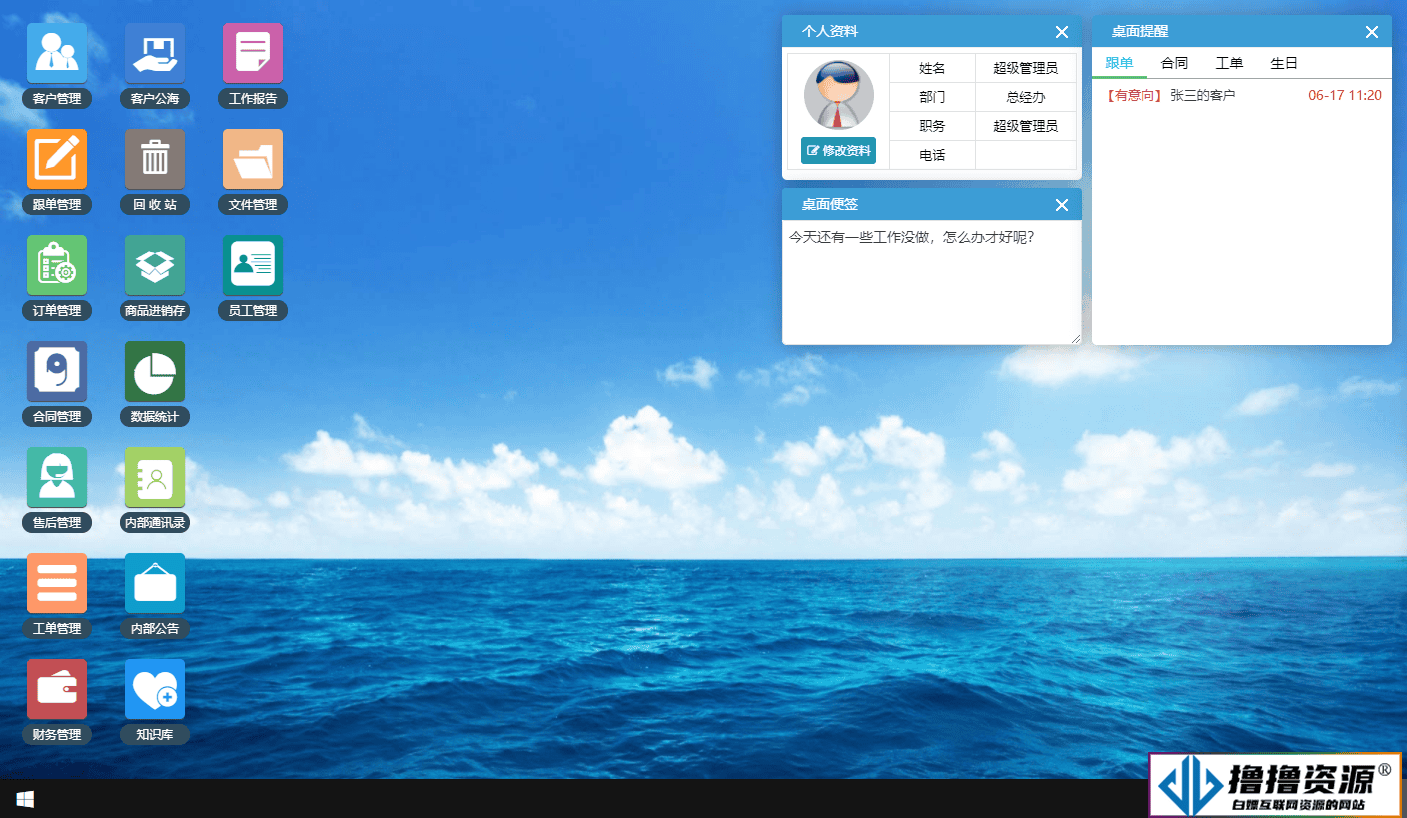This screenshot has width=1407, height=818.
Task: Close the 桌面便签 panel
Action: (x=1062, y=205)
